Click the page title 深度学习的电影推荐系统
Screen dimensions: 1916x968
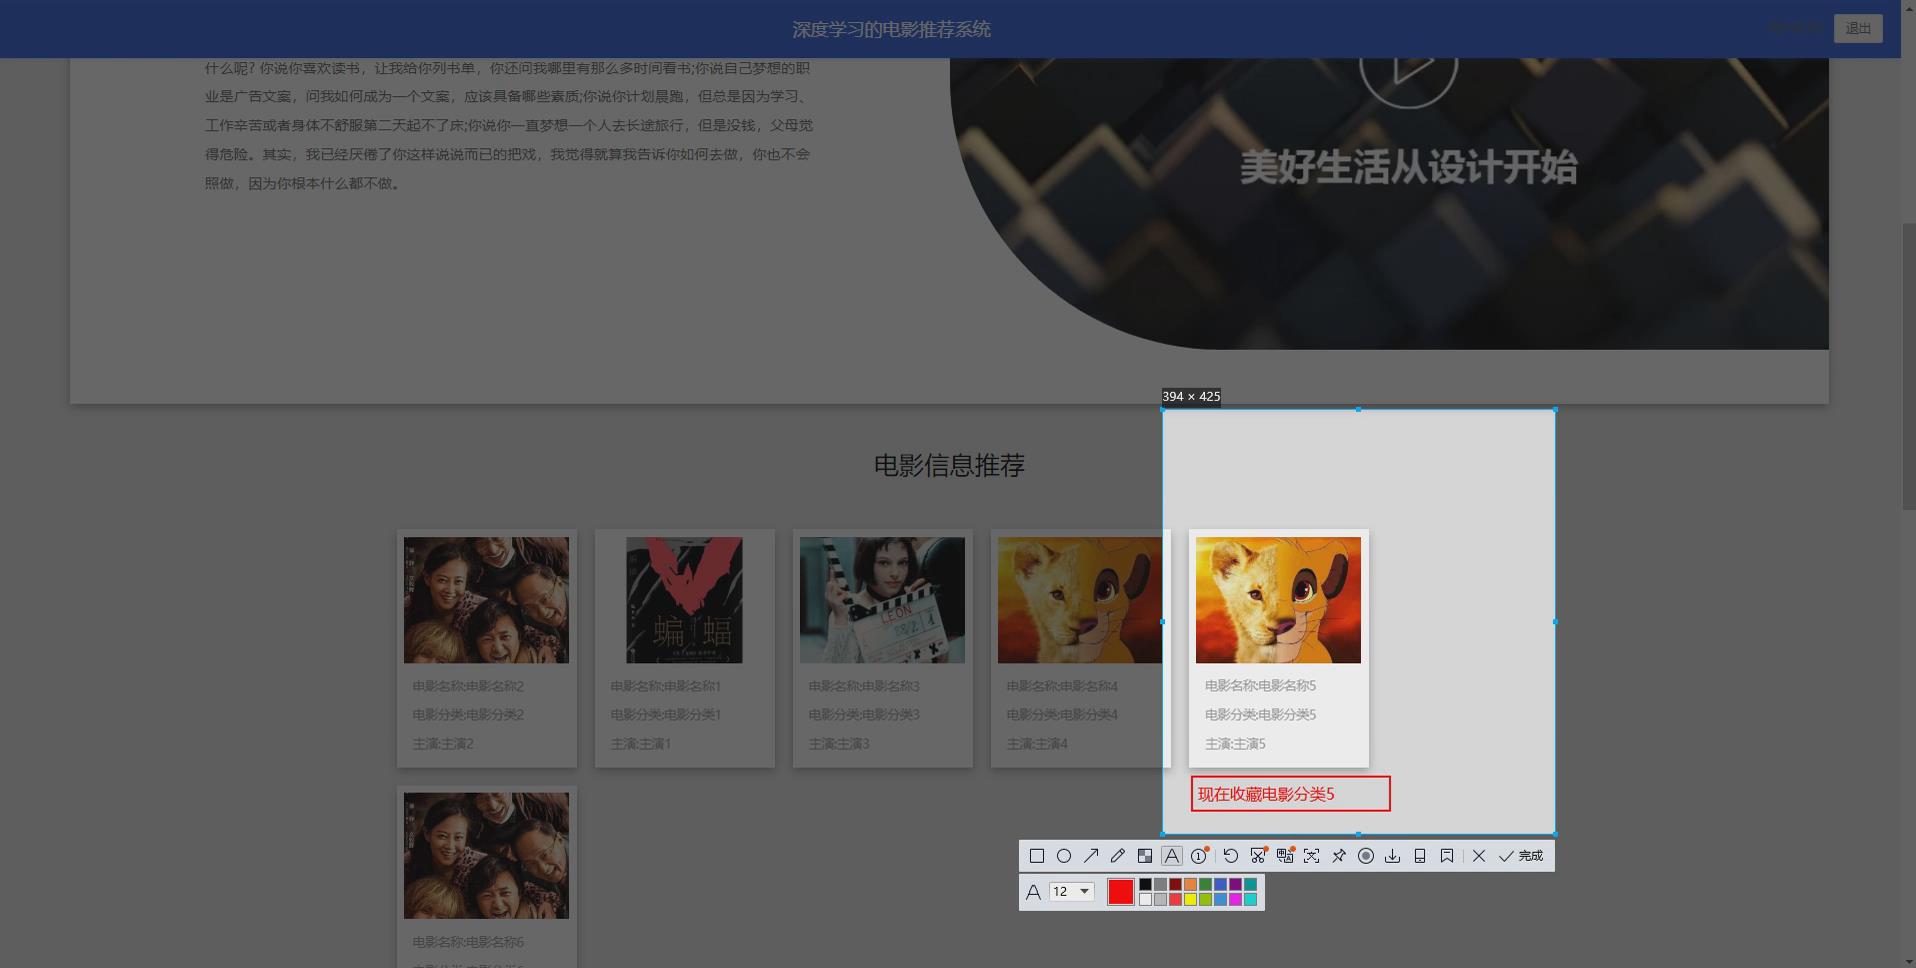point(891,29)
